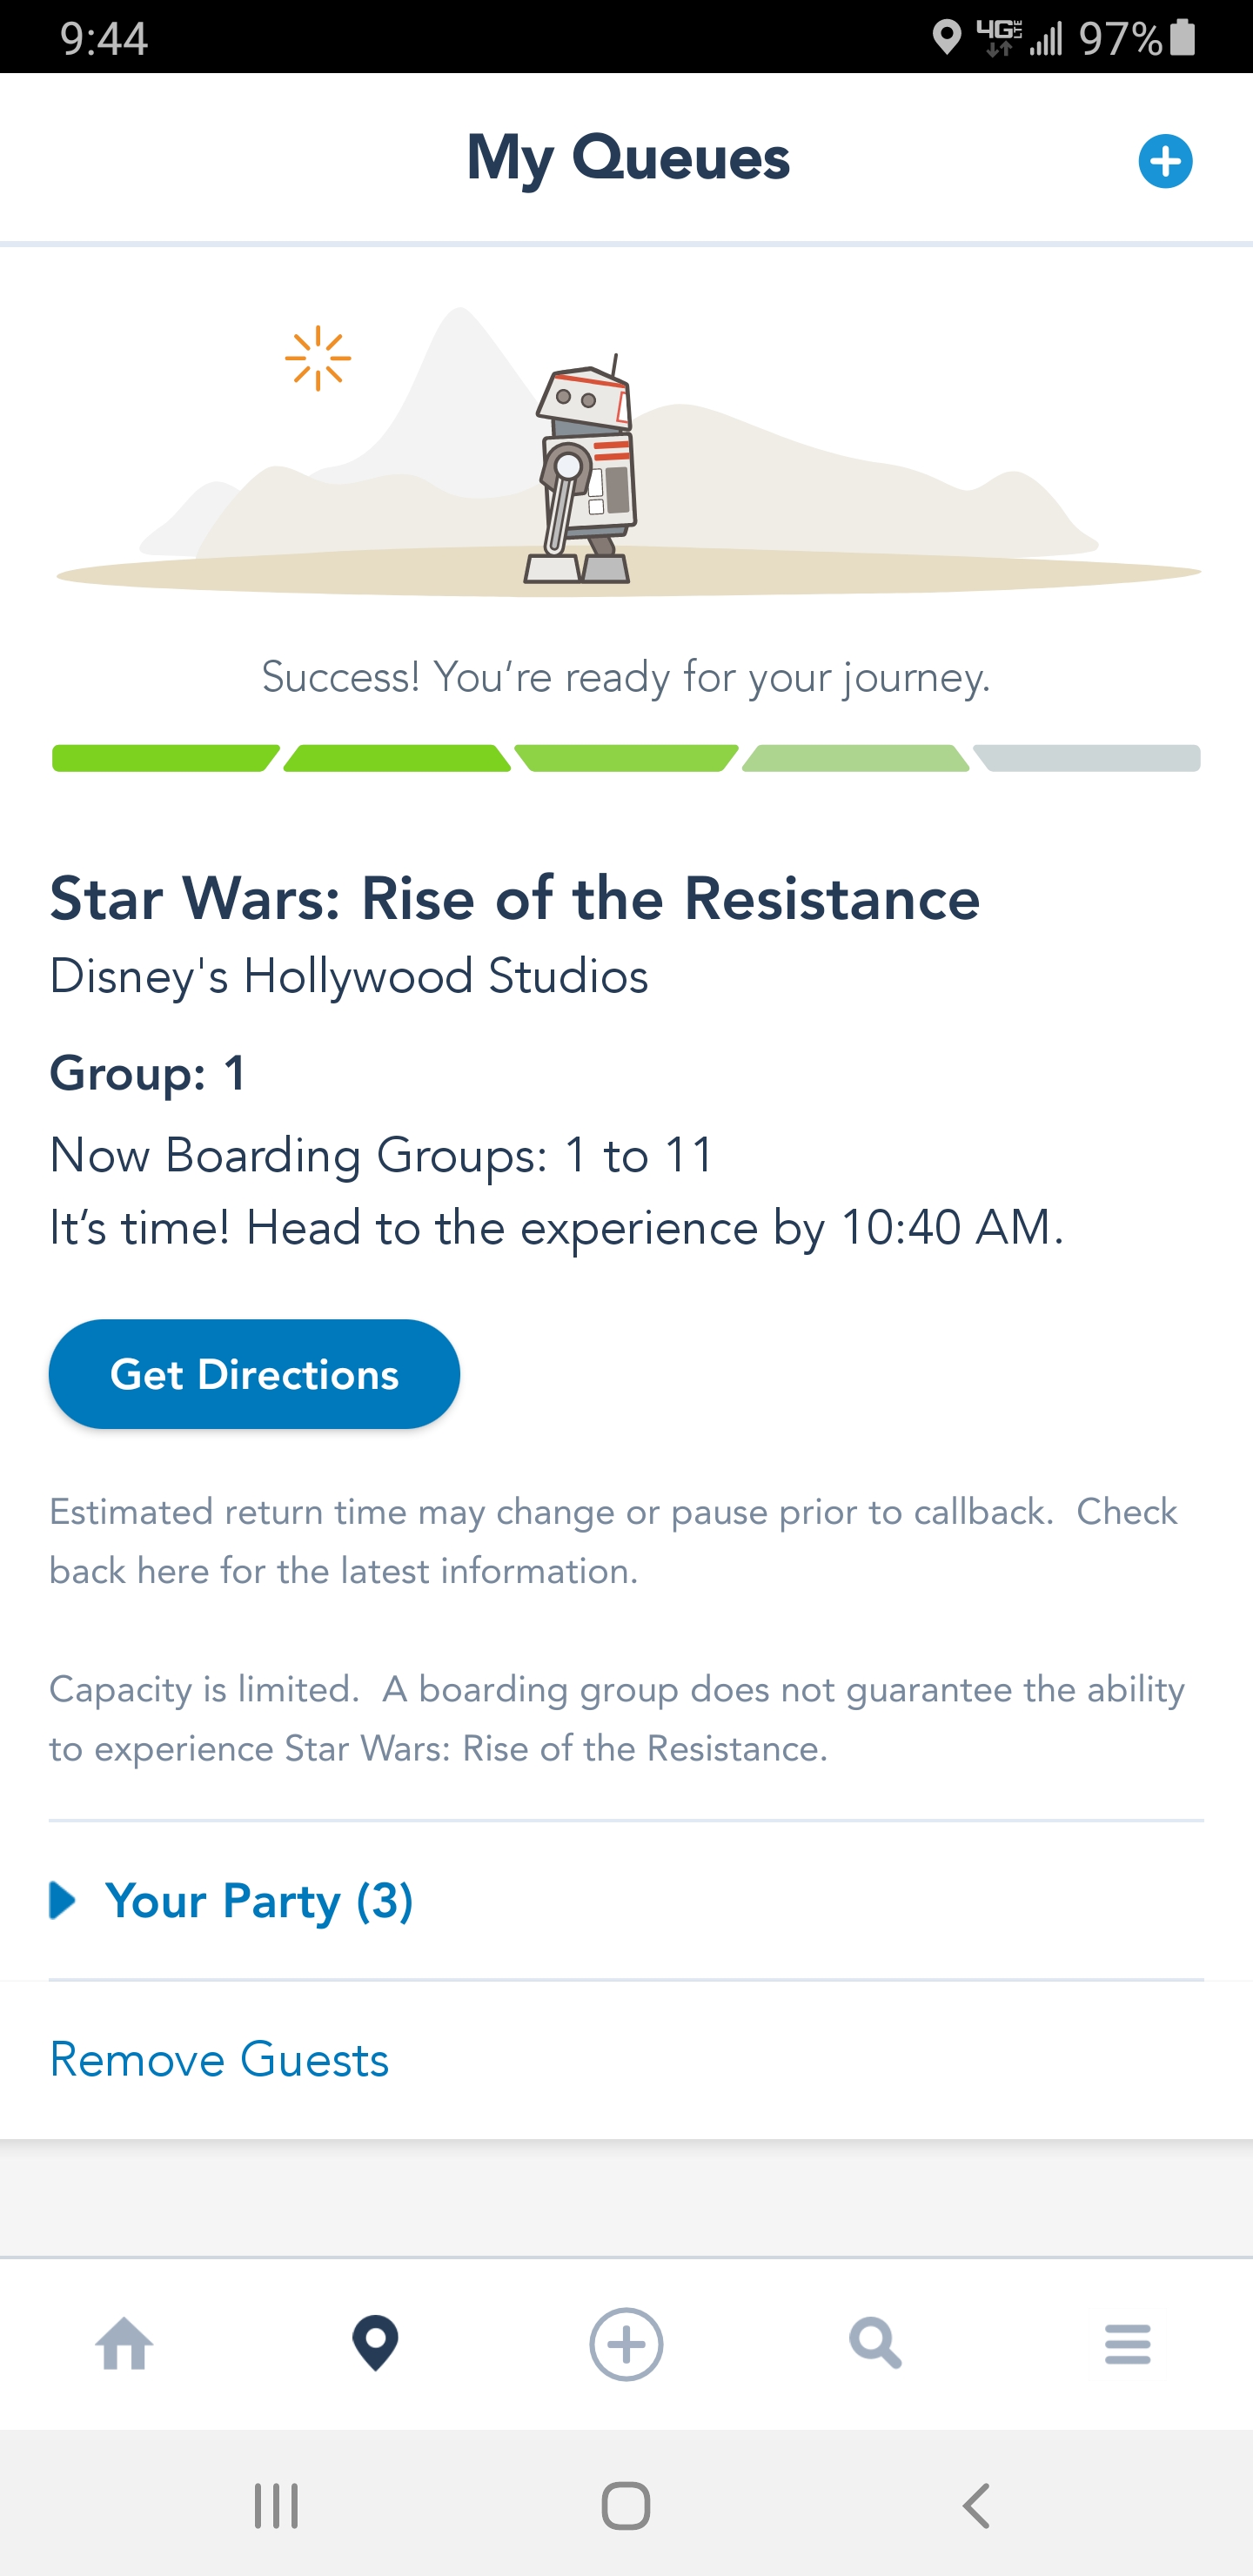1253x2576 pixels.
Task: Tap the My Queues header title
Action: pos(628,158)
